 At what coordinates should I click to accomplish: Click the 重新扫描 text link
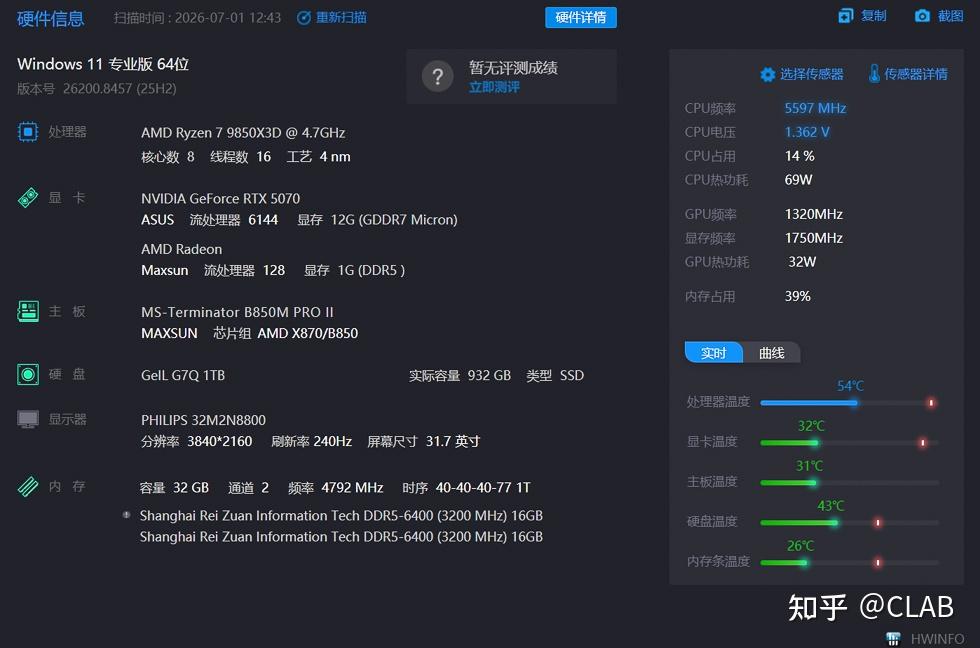341,17
